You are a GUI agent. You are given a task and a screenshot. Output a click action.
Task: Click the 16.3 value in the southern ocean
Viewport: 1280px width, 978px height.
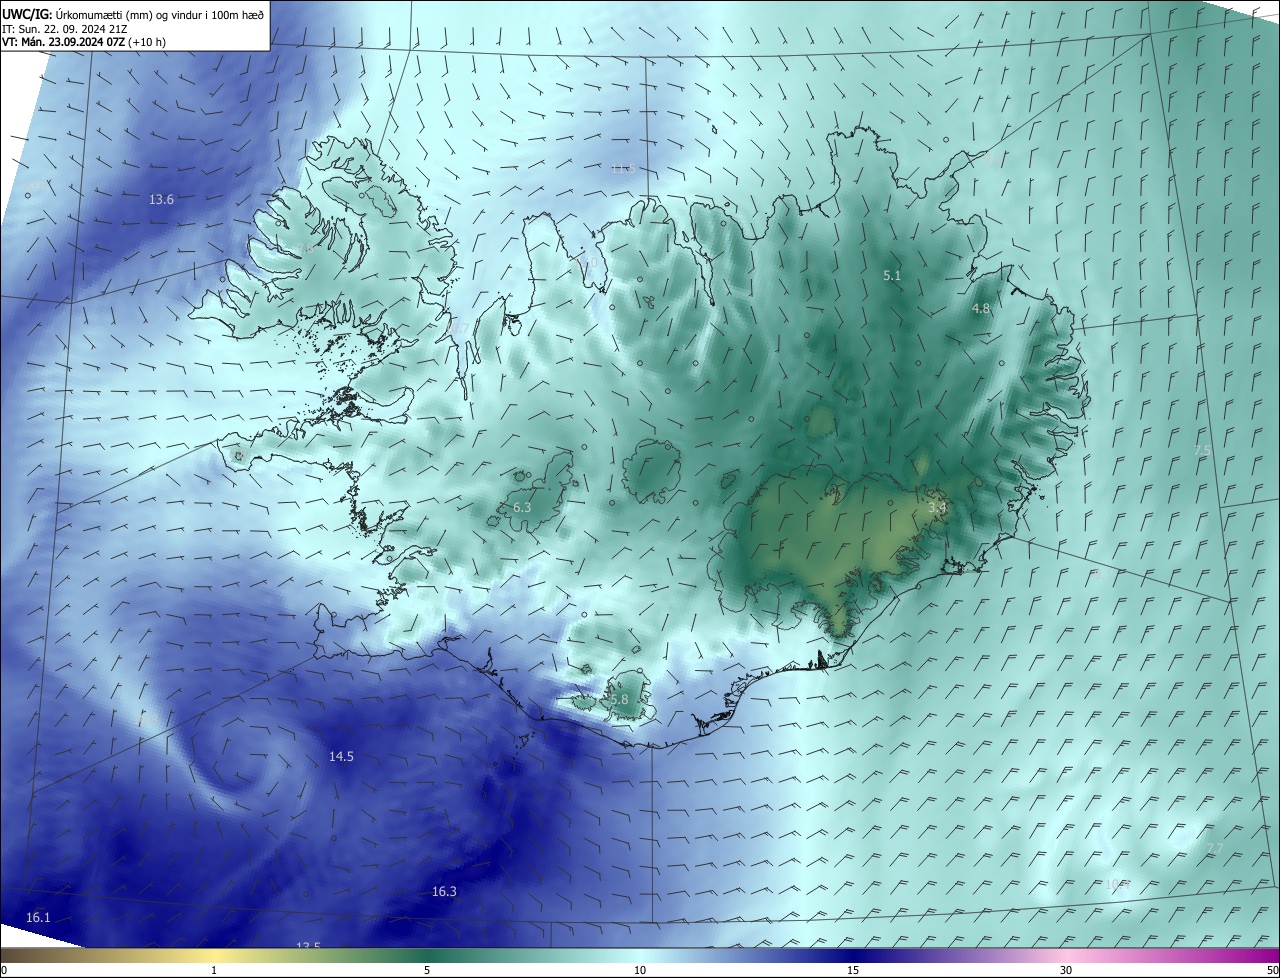[444, 892]
